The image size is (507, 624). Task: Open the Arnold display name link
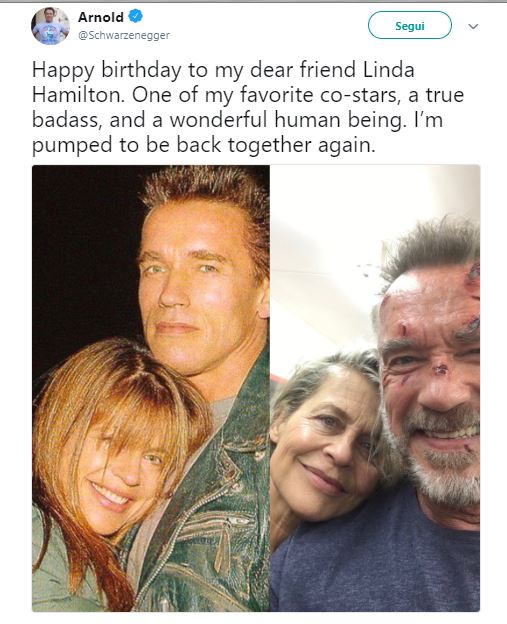[x=101, y=17]
